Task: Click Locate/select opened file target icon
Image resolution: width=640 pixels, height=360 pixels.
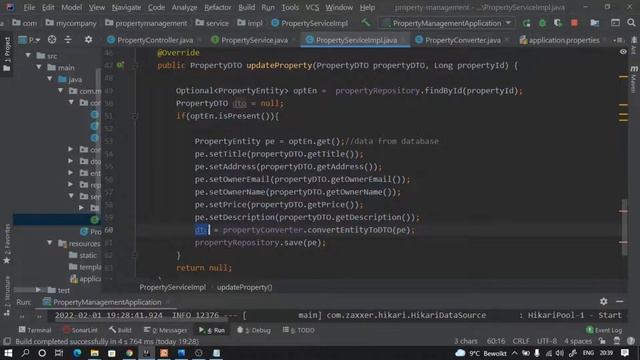Action: [x=52, y=40]
